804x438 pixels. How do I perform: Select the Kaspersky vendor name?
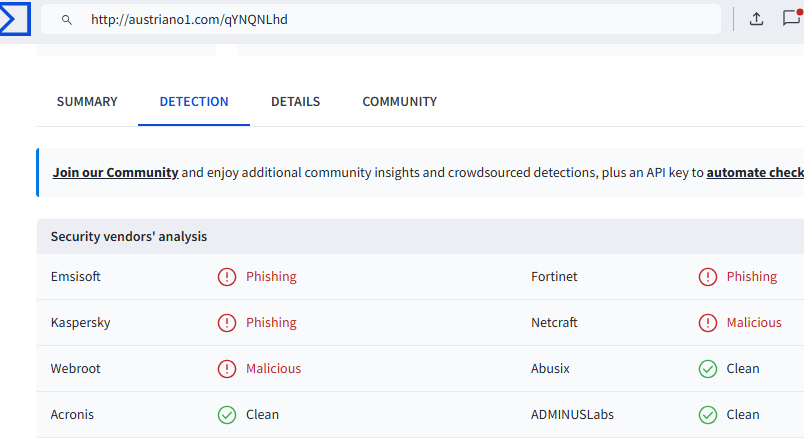81,323
